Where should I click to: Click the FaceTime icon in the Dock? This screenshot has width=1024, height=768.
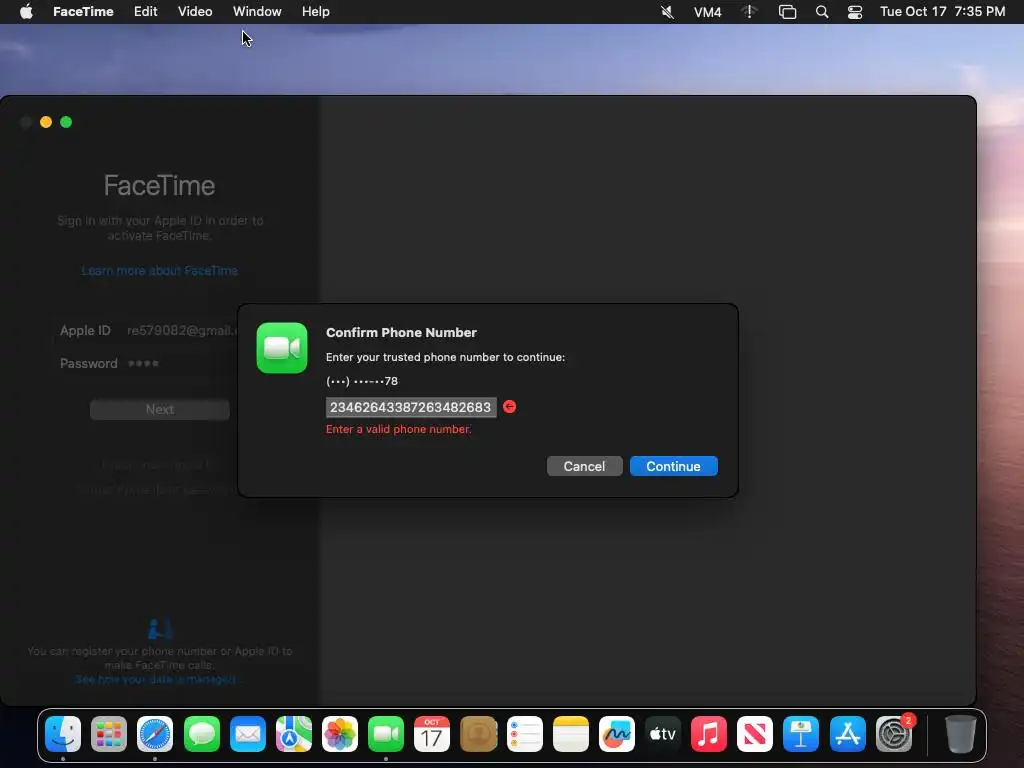tap(386, 734)
